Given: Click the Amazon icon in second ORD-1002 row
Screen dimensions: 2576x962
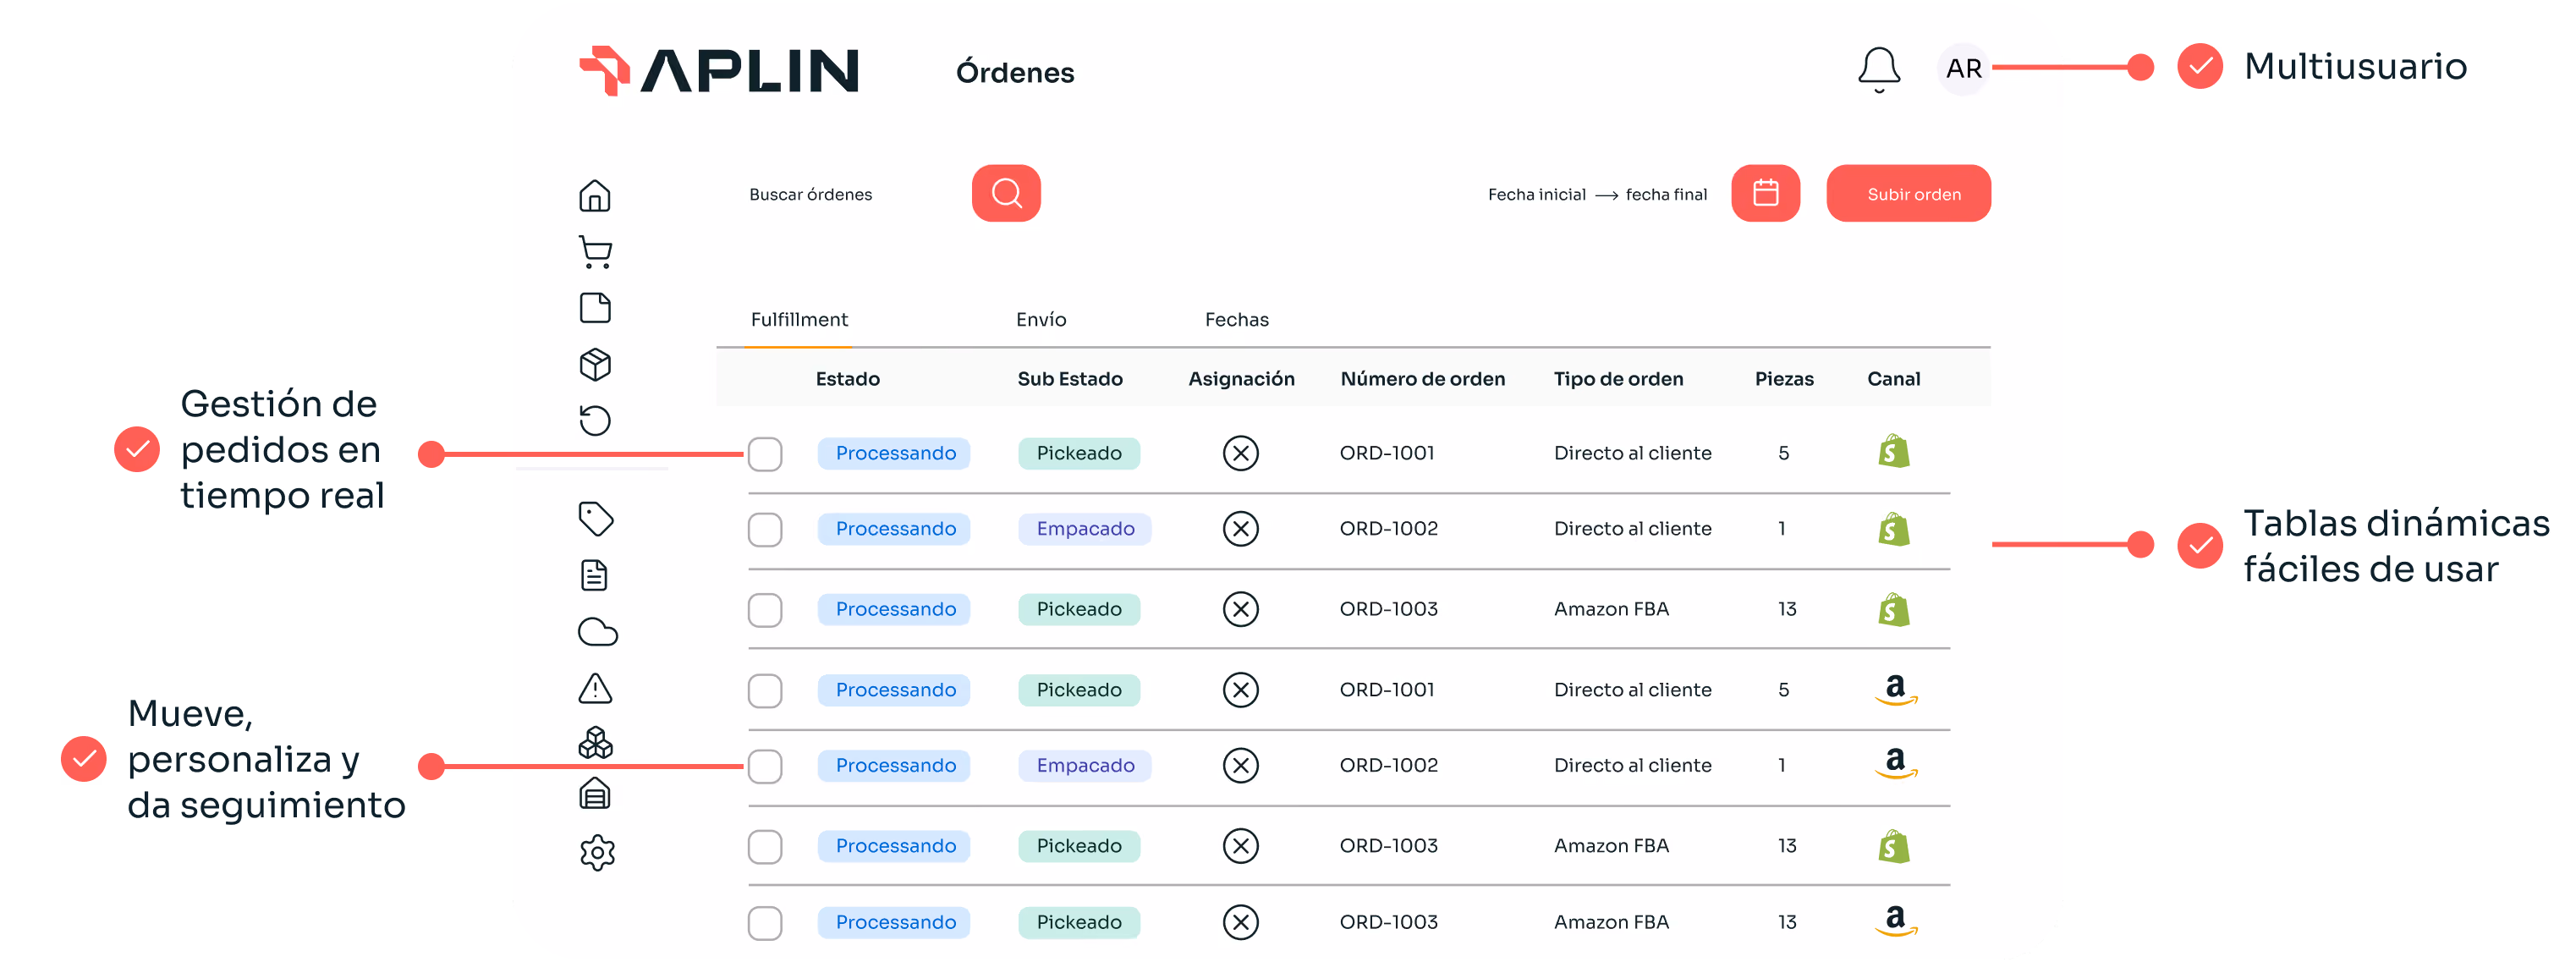Looking at the screenshot, I should 1894,763.
